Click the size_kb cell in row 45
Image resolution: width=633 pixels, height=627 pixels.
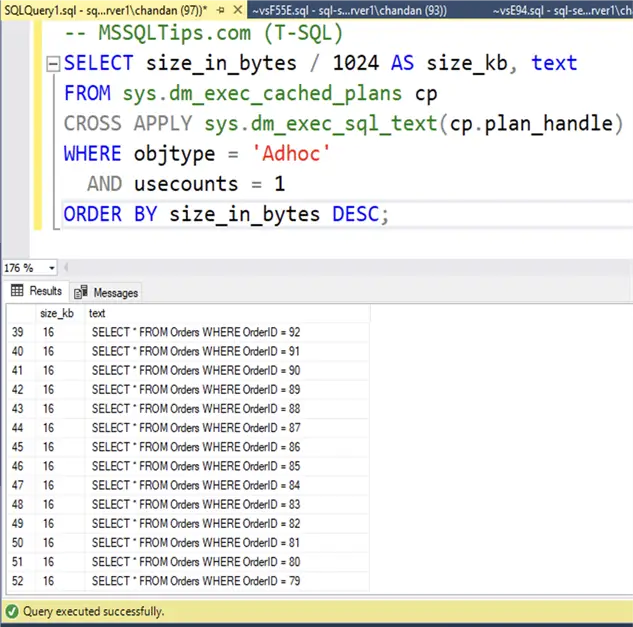pos(60,447)
